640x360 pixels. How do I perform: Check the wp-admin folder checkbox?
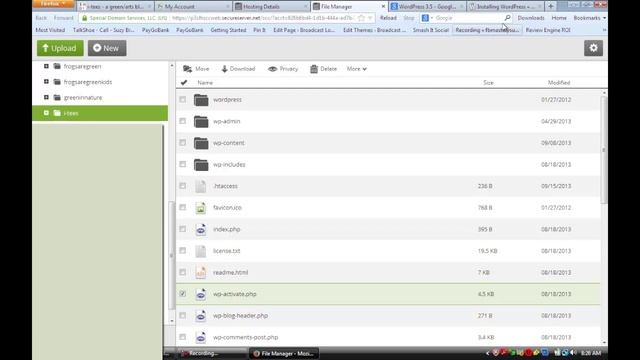[x=182, y=121]
